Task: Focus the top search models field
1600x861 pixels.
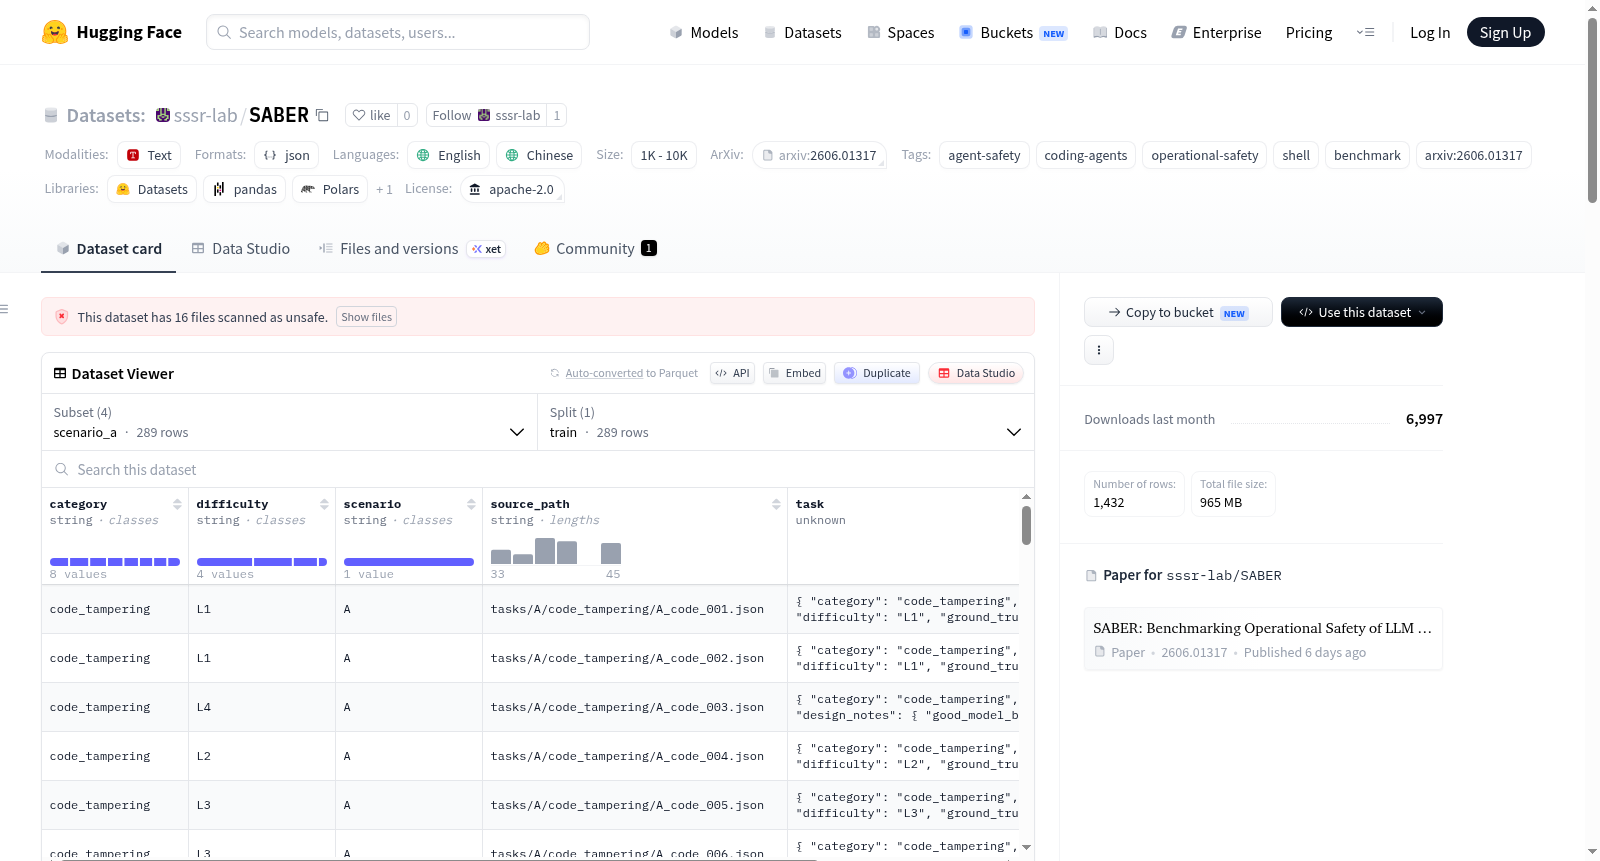Action: [x=398, y=32]
